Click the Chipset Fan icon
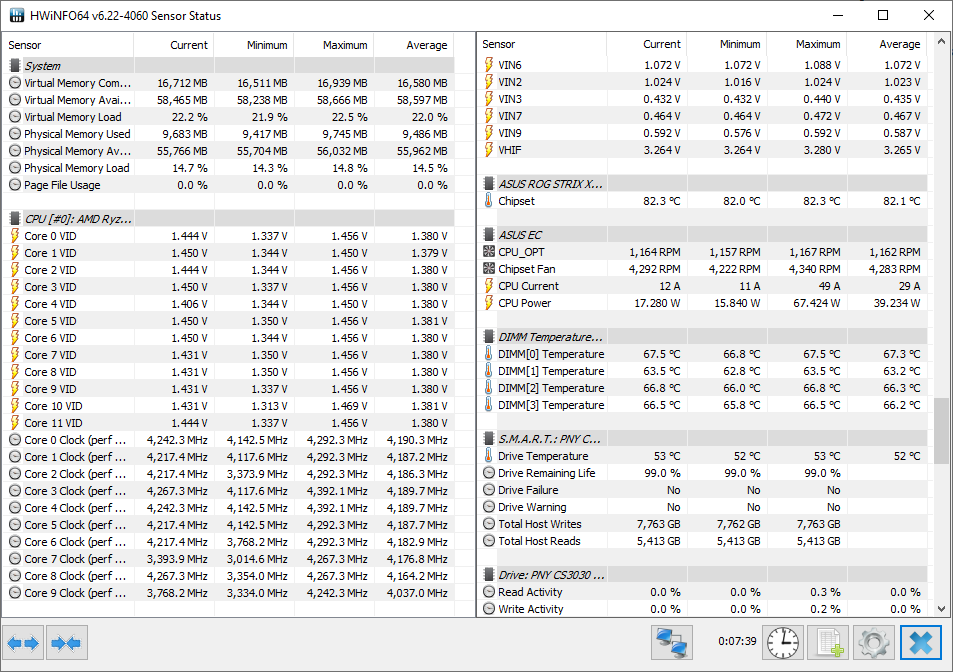 tap(489, 269)
